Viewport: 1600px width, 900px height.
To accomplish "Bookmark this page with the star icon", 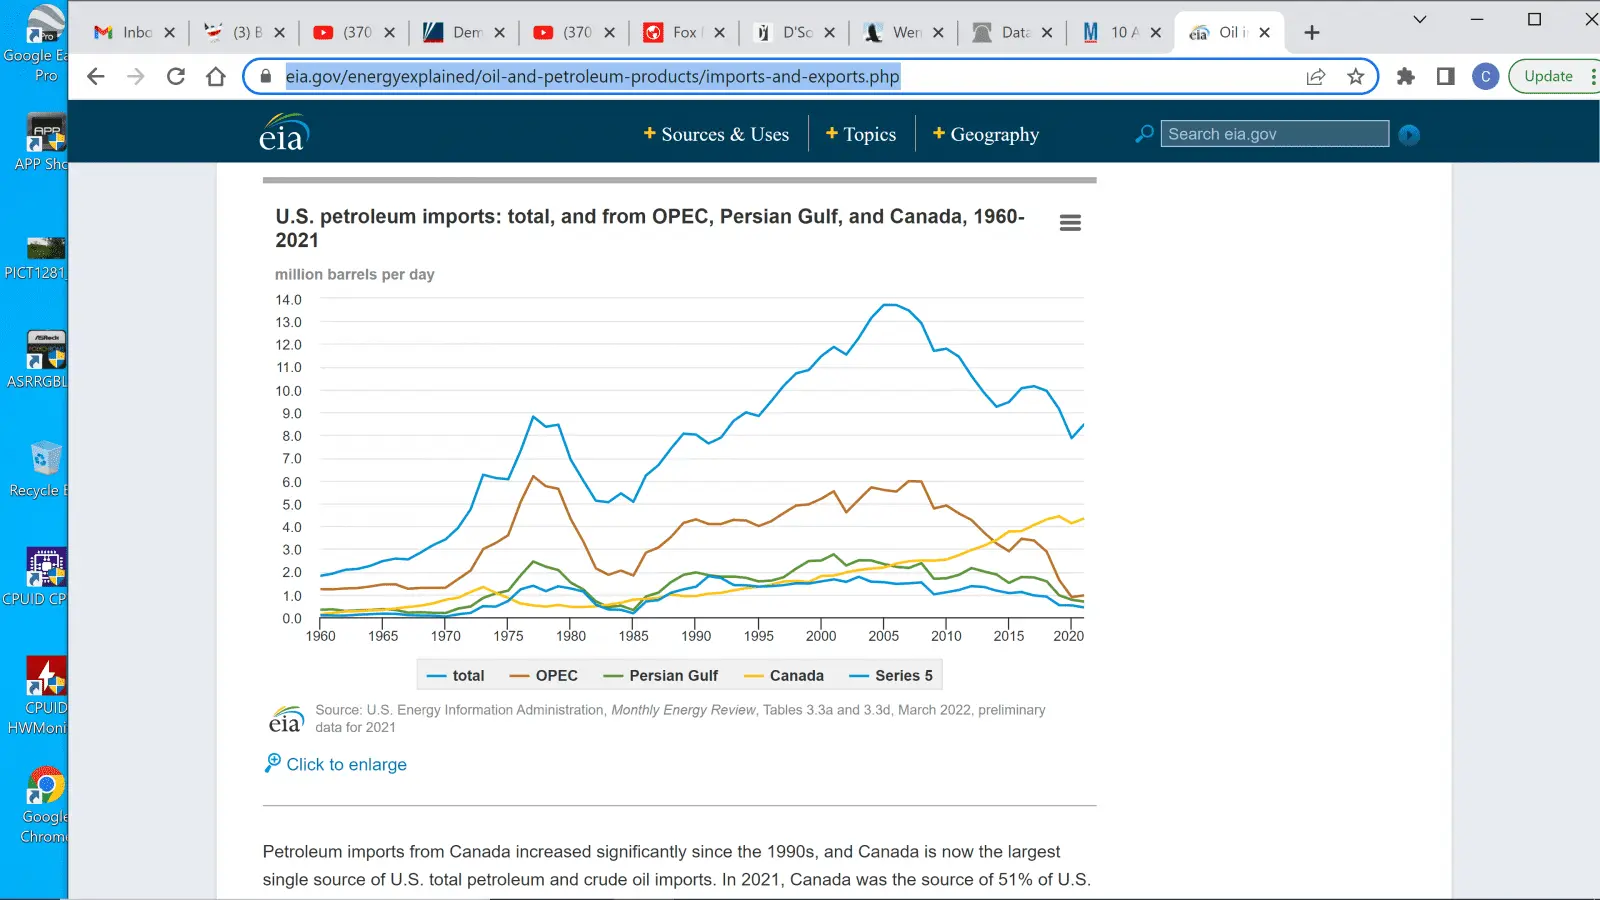I will pyautogui.click(x=1355, y=77).
